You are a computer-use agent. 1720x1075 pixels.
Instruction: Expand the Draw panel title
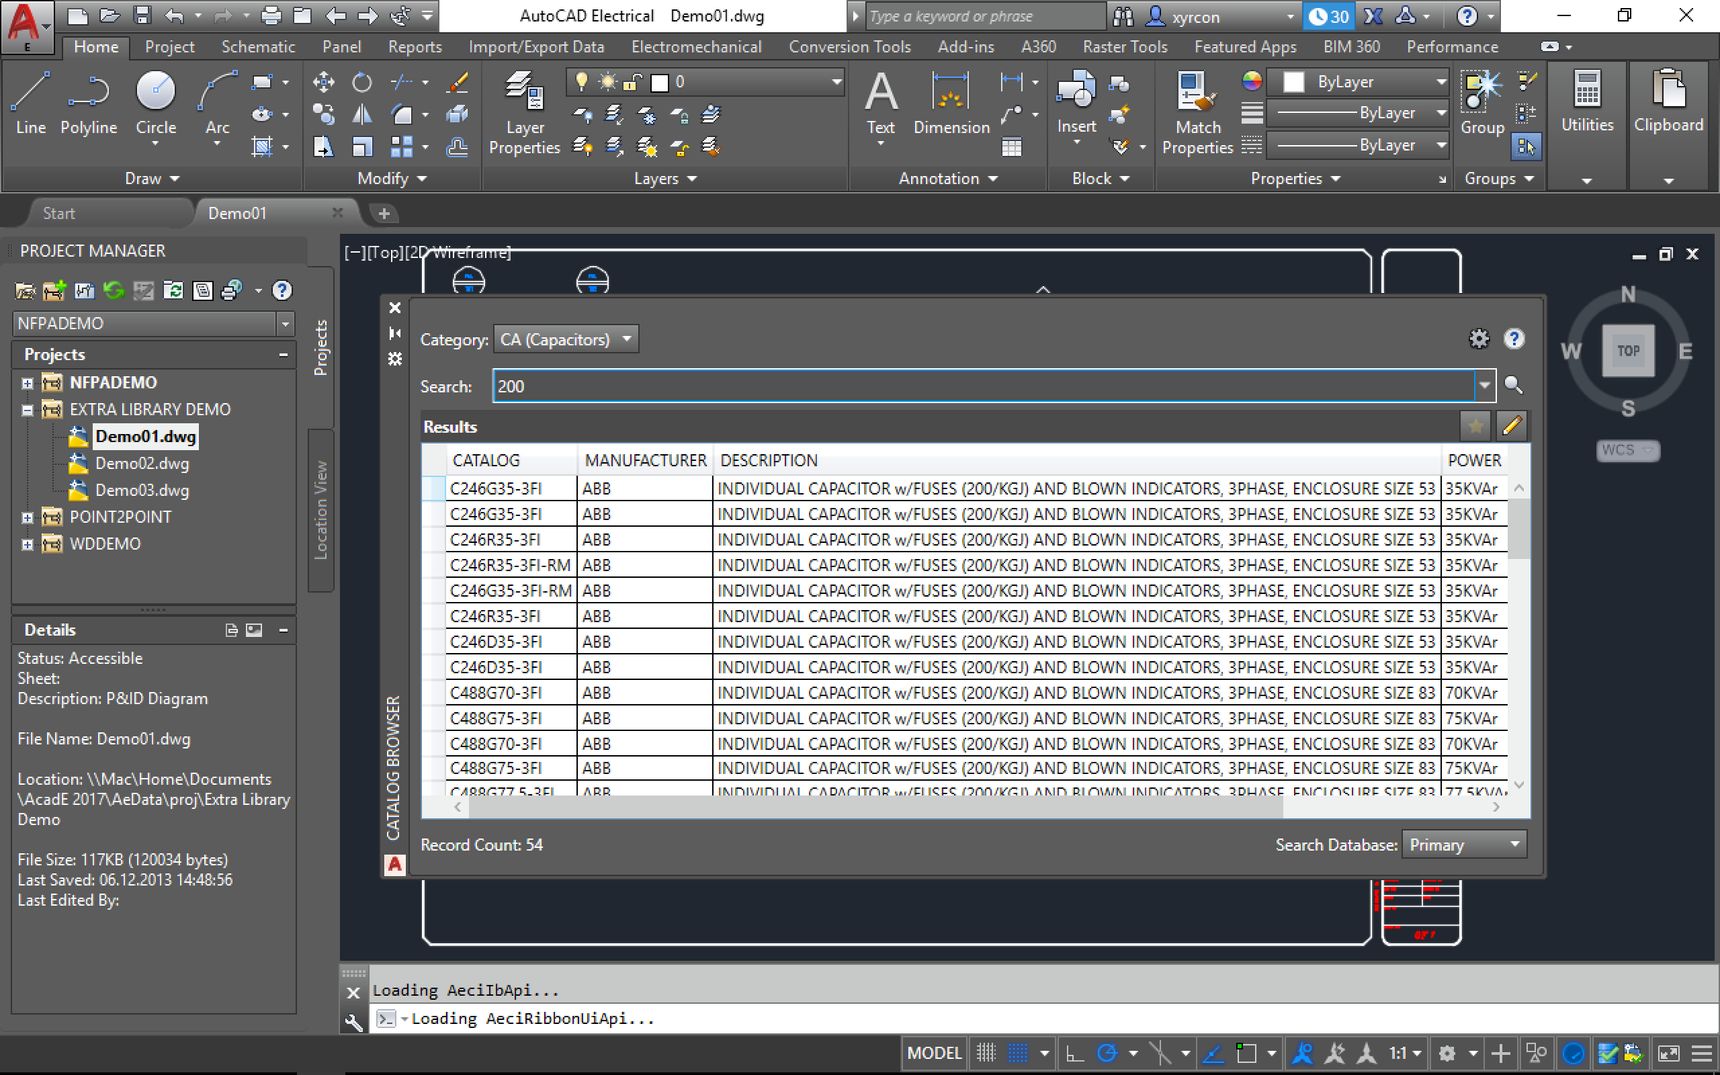tap(152, 178)
